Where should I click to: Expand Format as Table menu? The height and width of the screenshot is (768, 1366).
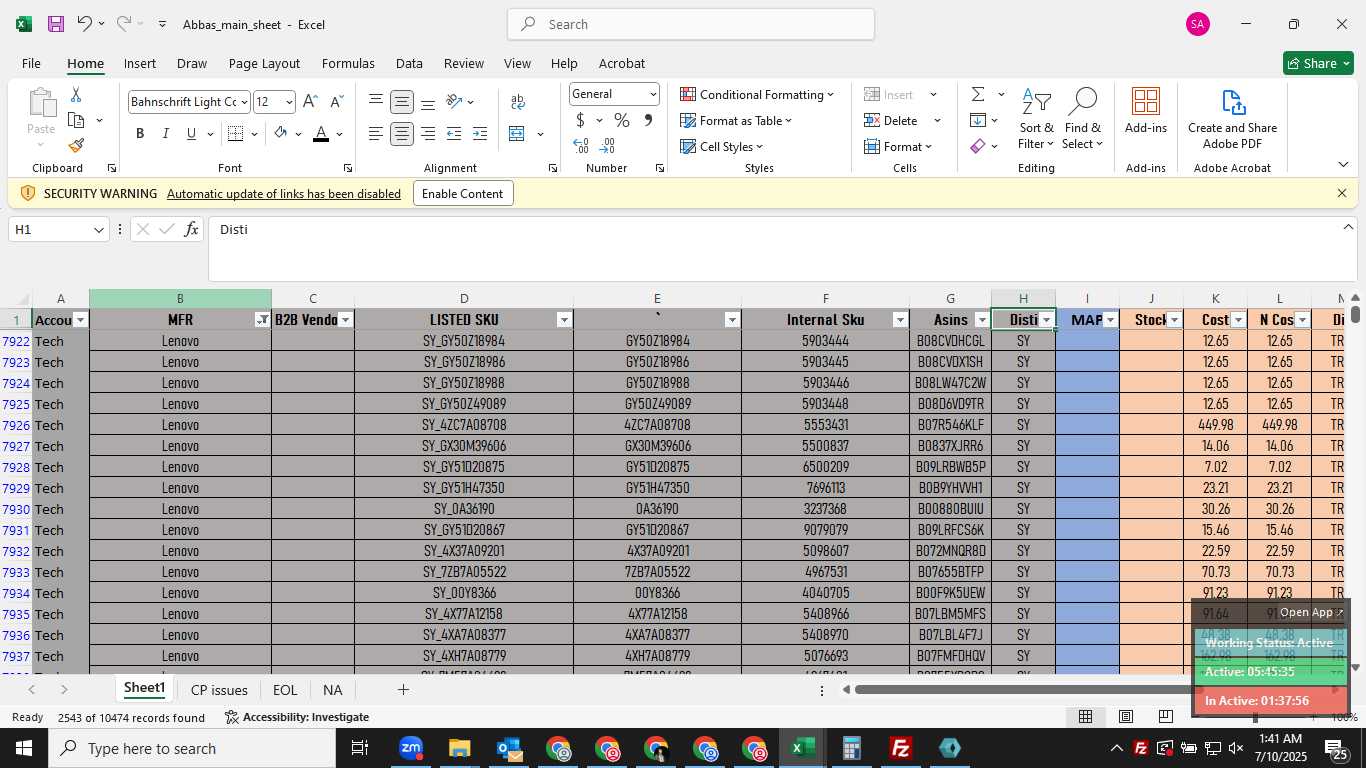click(x=736, y=120)
